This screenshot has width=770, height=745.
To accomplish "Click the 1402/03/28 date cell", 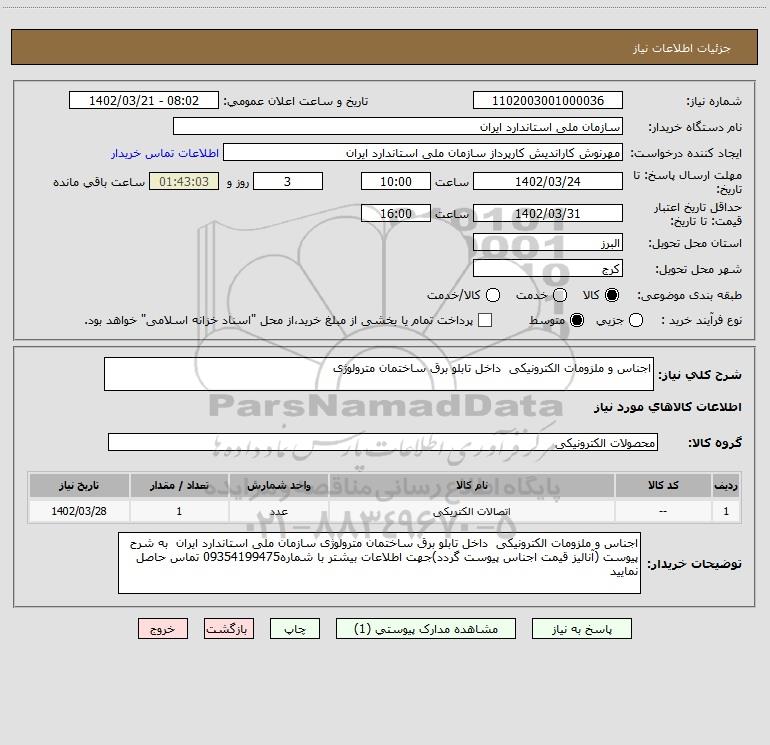I will coord(79,511).
